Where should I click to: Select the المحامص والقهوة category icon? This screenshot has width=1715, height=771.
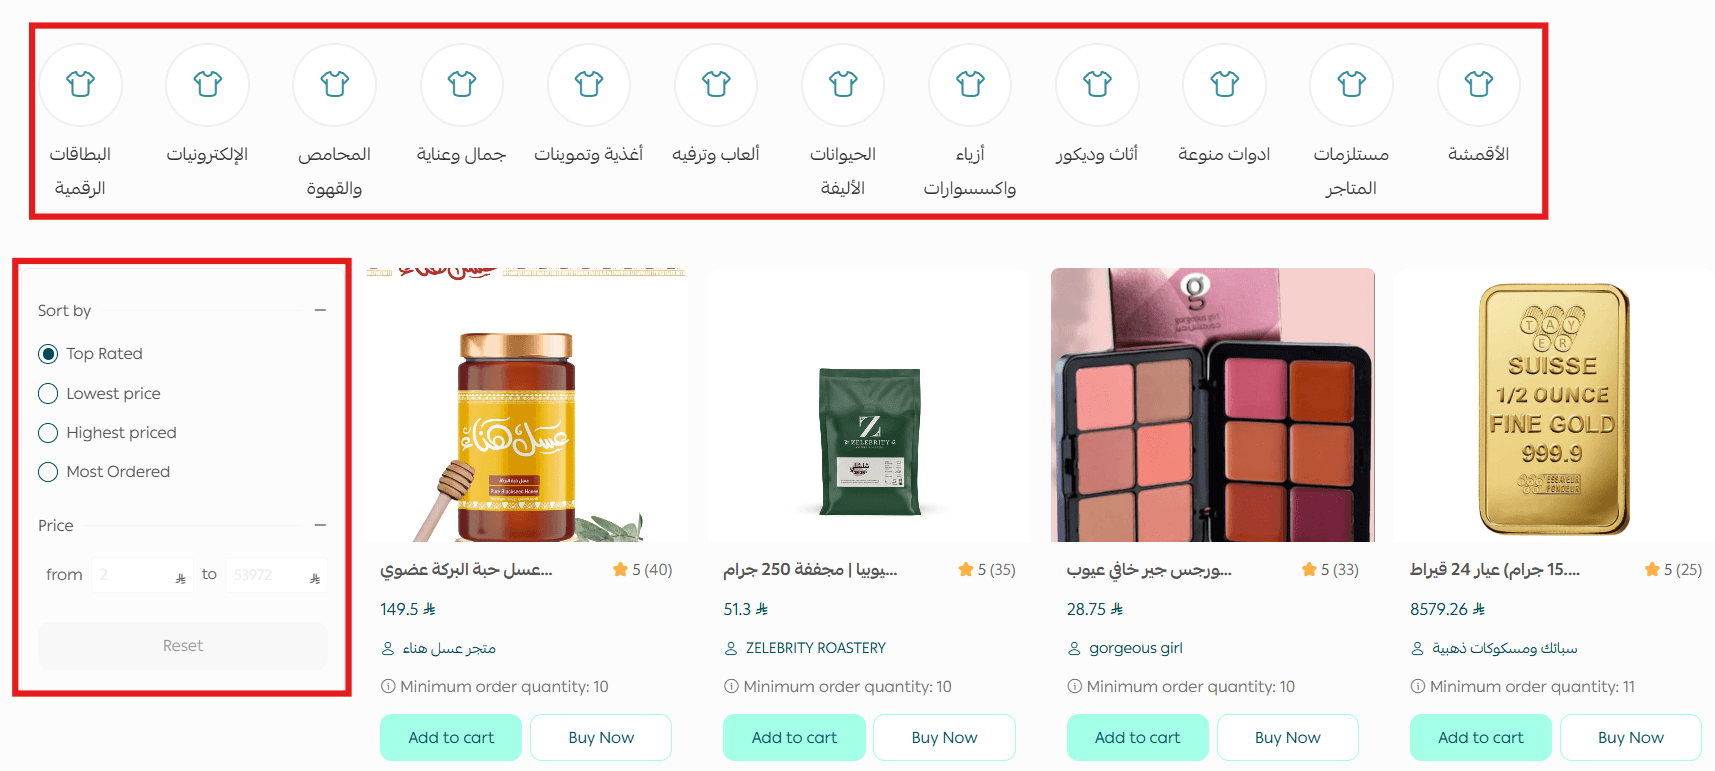pyautogui.click(x=334, y=85)
